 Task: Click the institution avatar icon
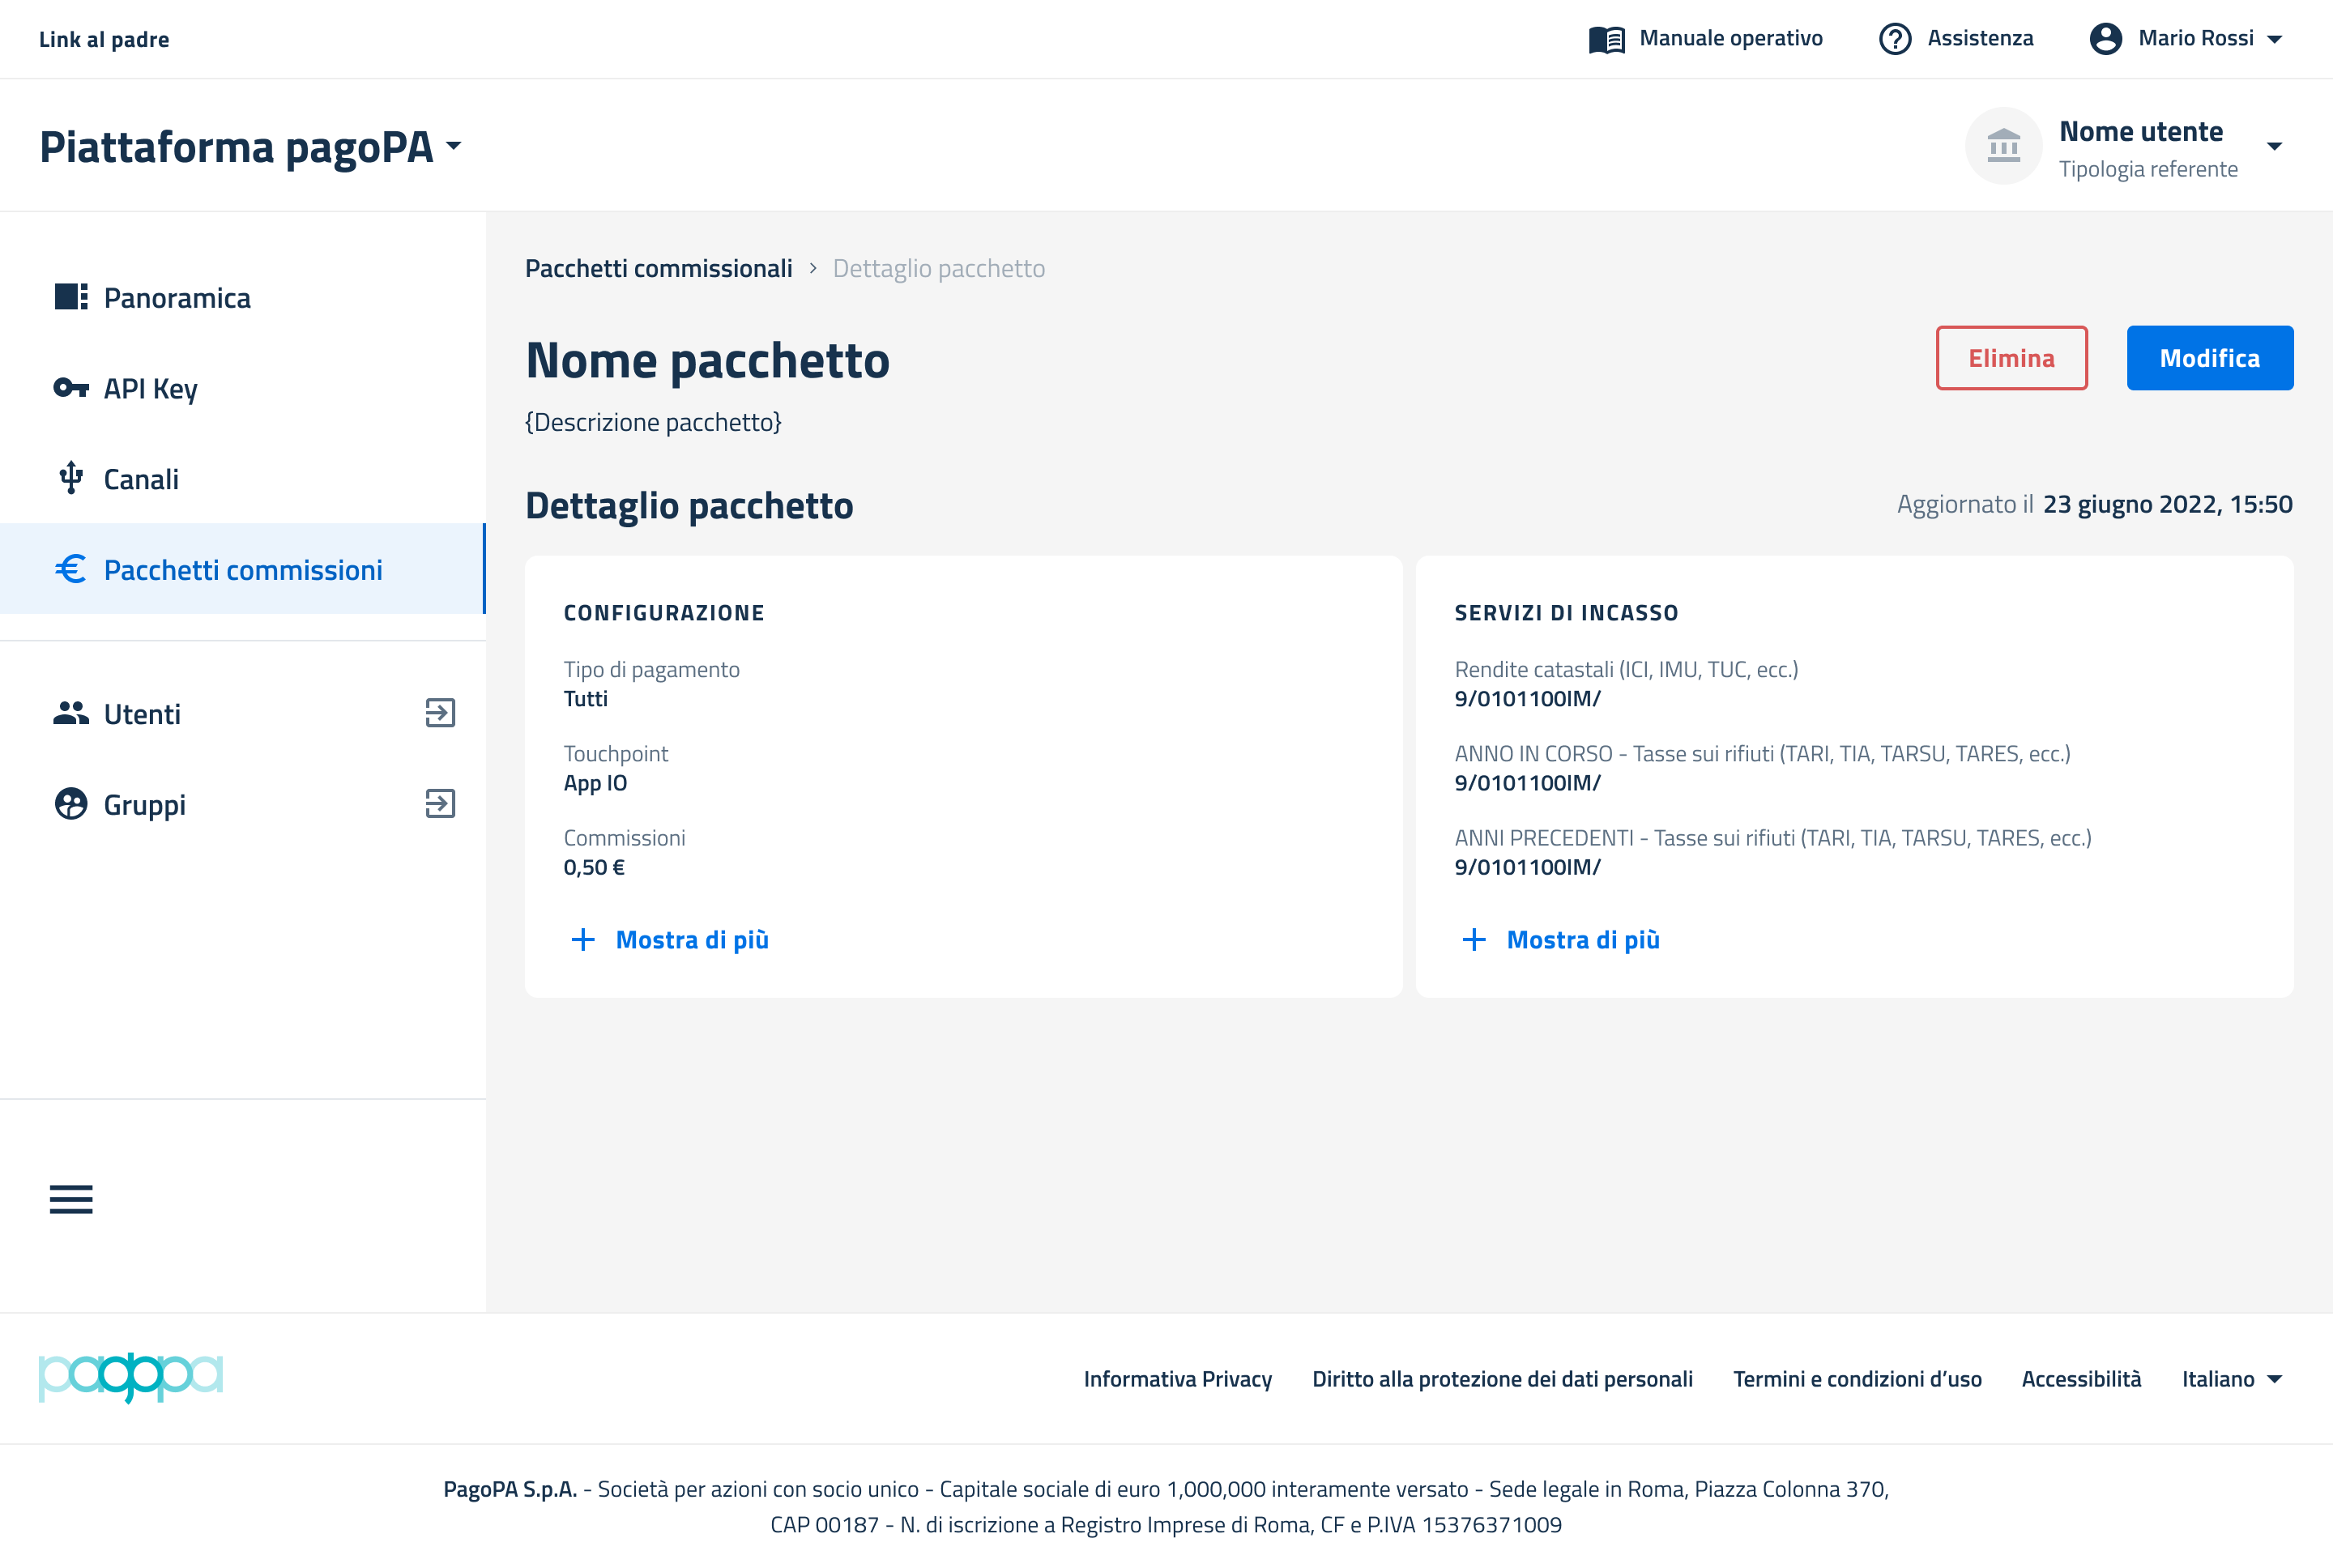pos(2003,146)
